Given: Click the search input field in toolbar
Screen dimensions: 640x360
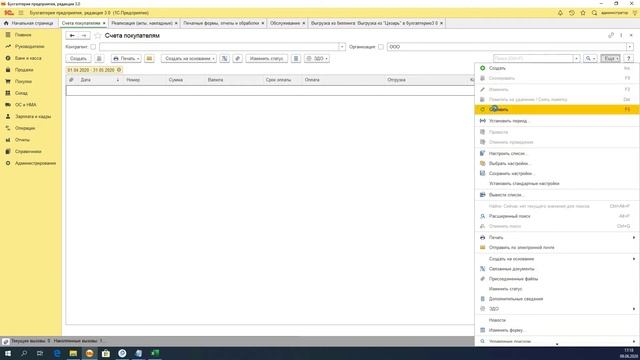Looking at the screenshot, I should pos(533,59).
